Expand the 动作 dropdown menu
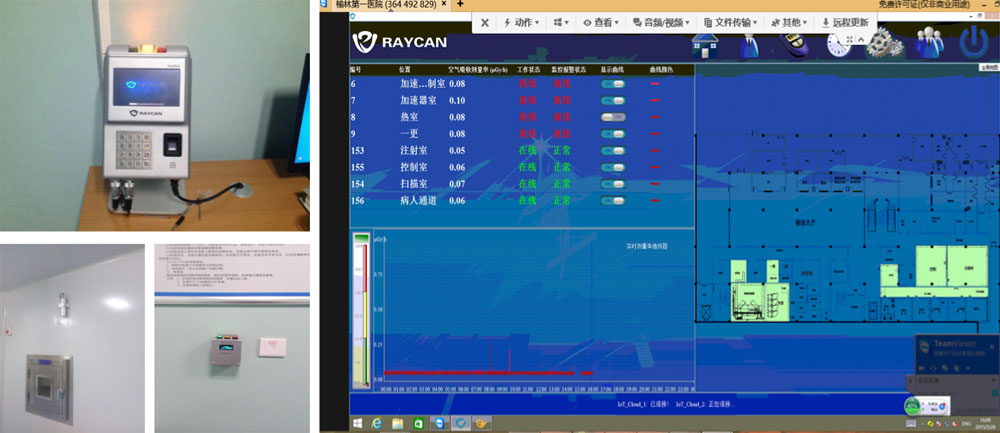 (x=520, y=21)
